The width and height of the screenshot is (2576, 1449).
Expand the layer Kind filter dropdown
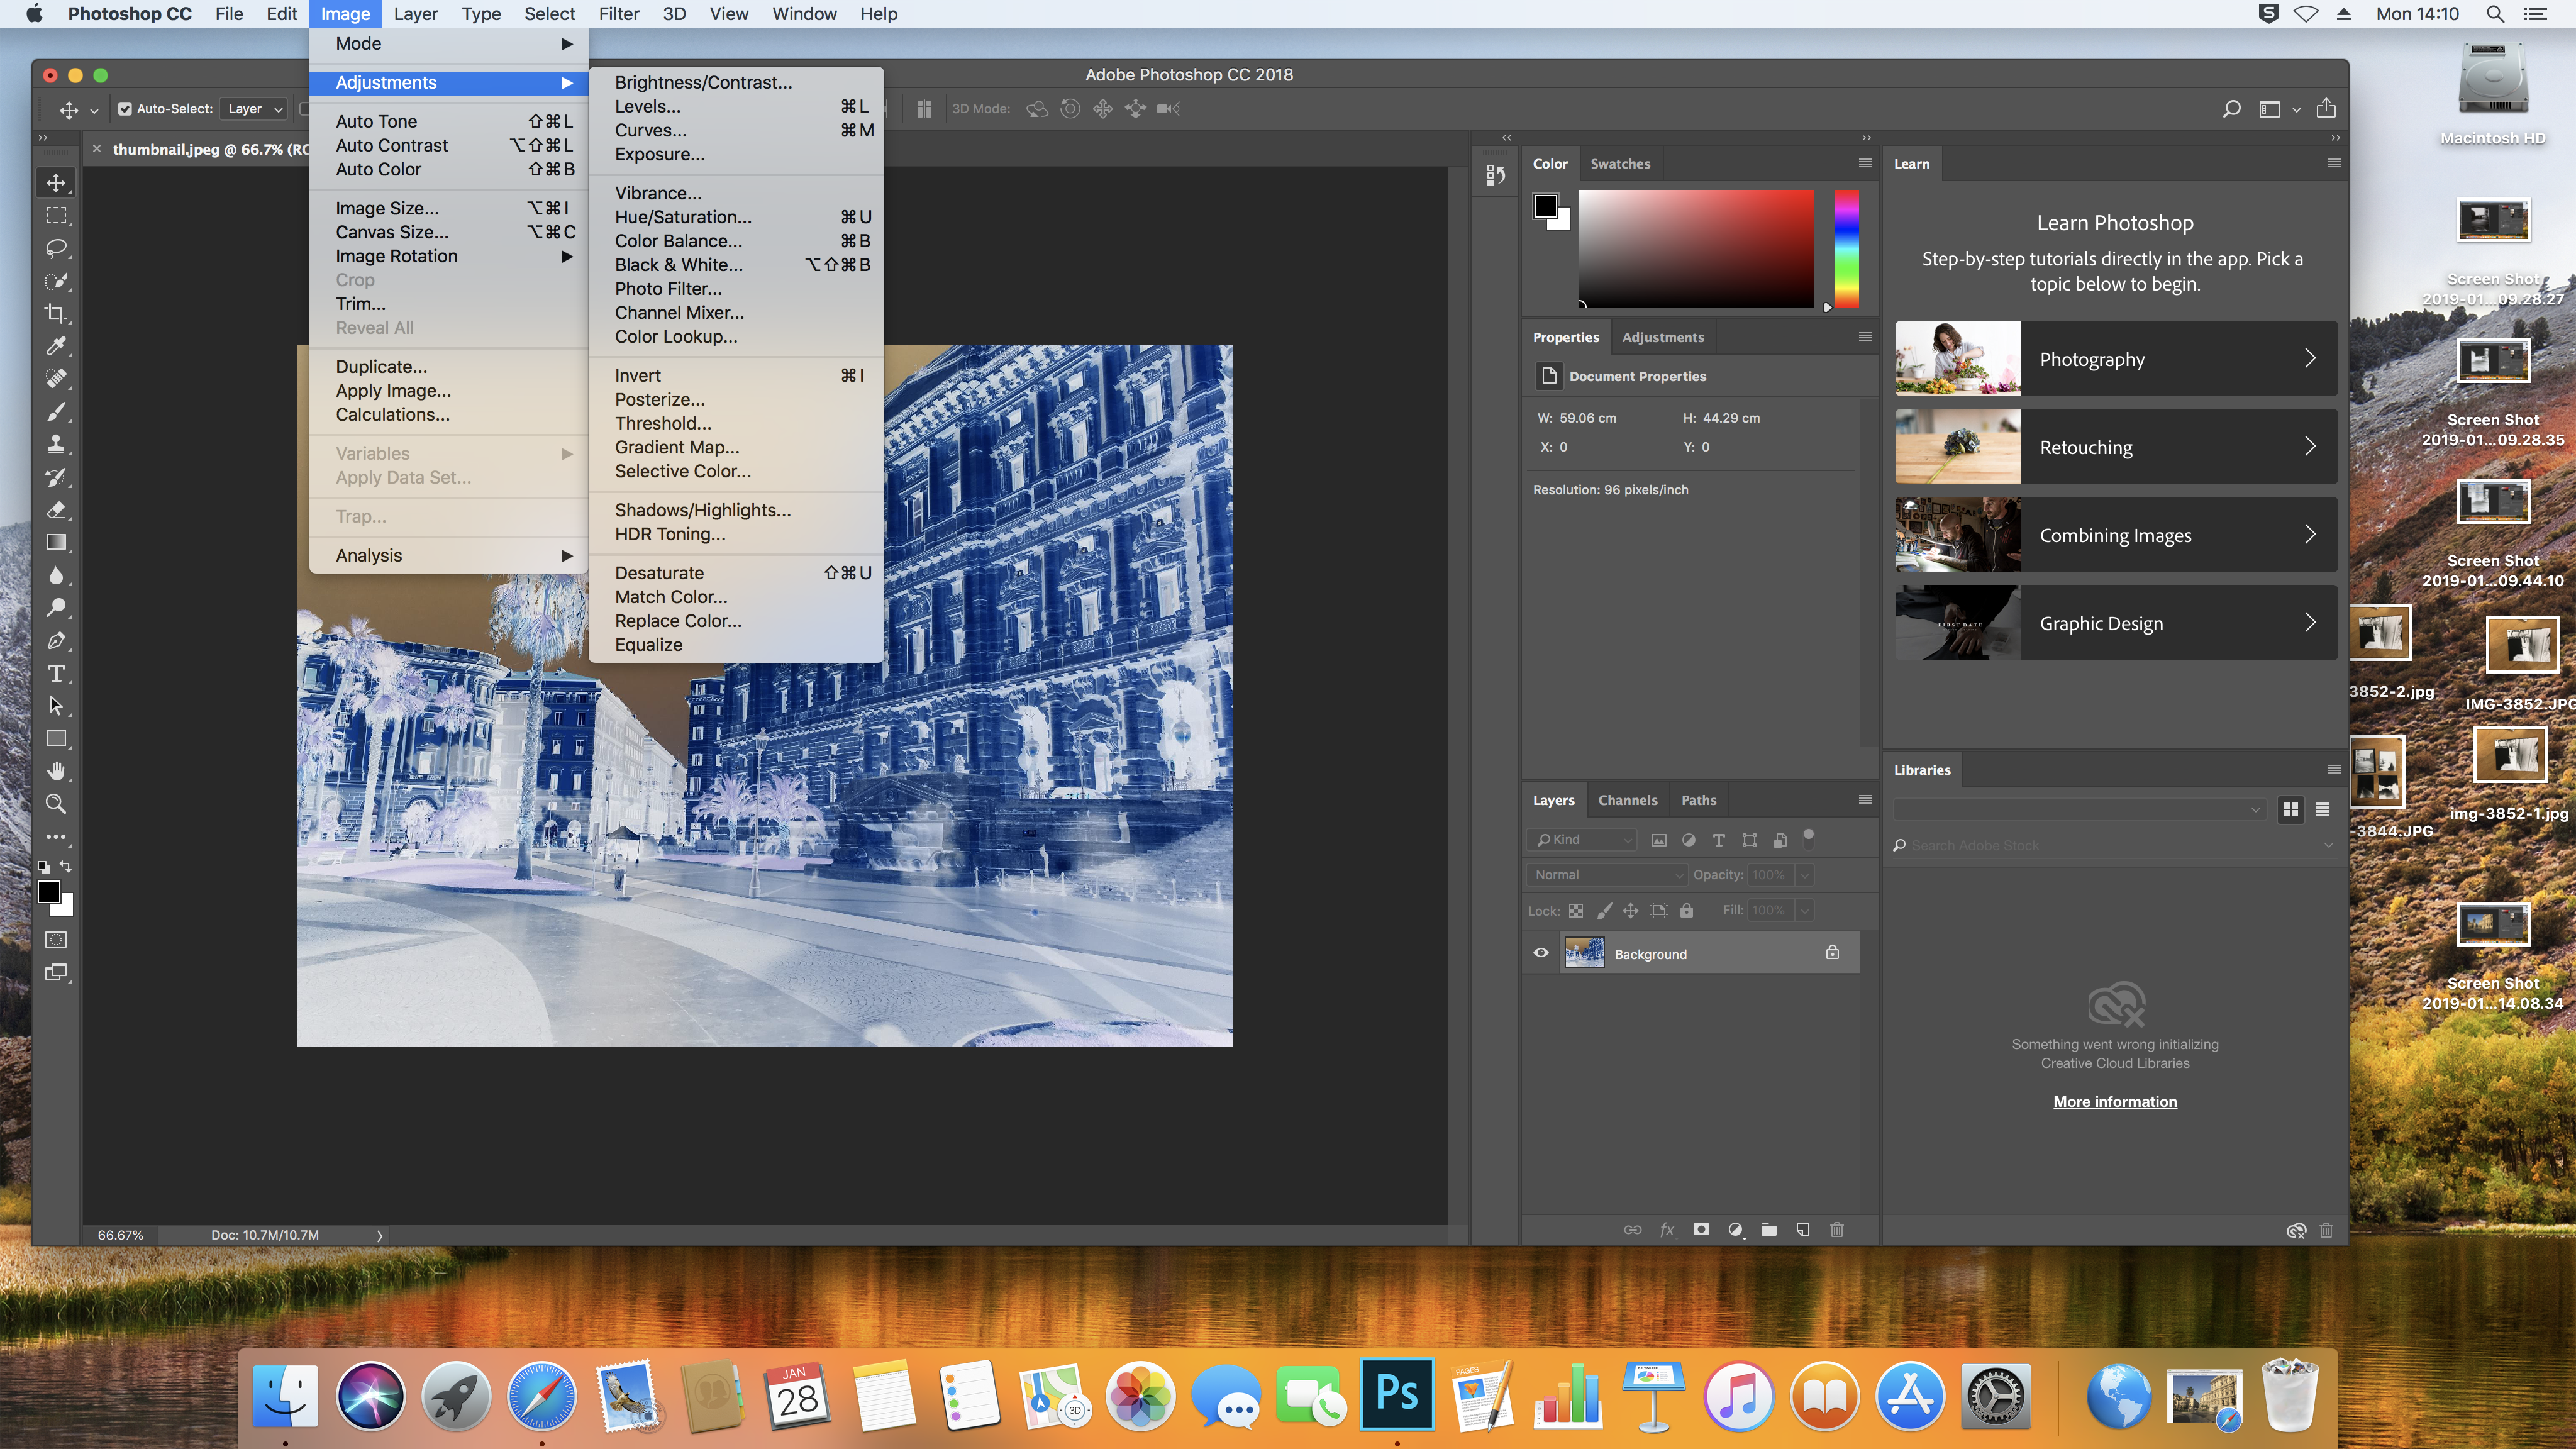click(1582, 840)
